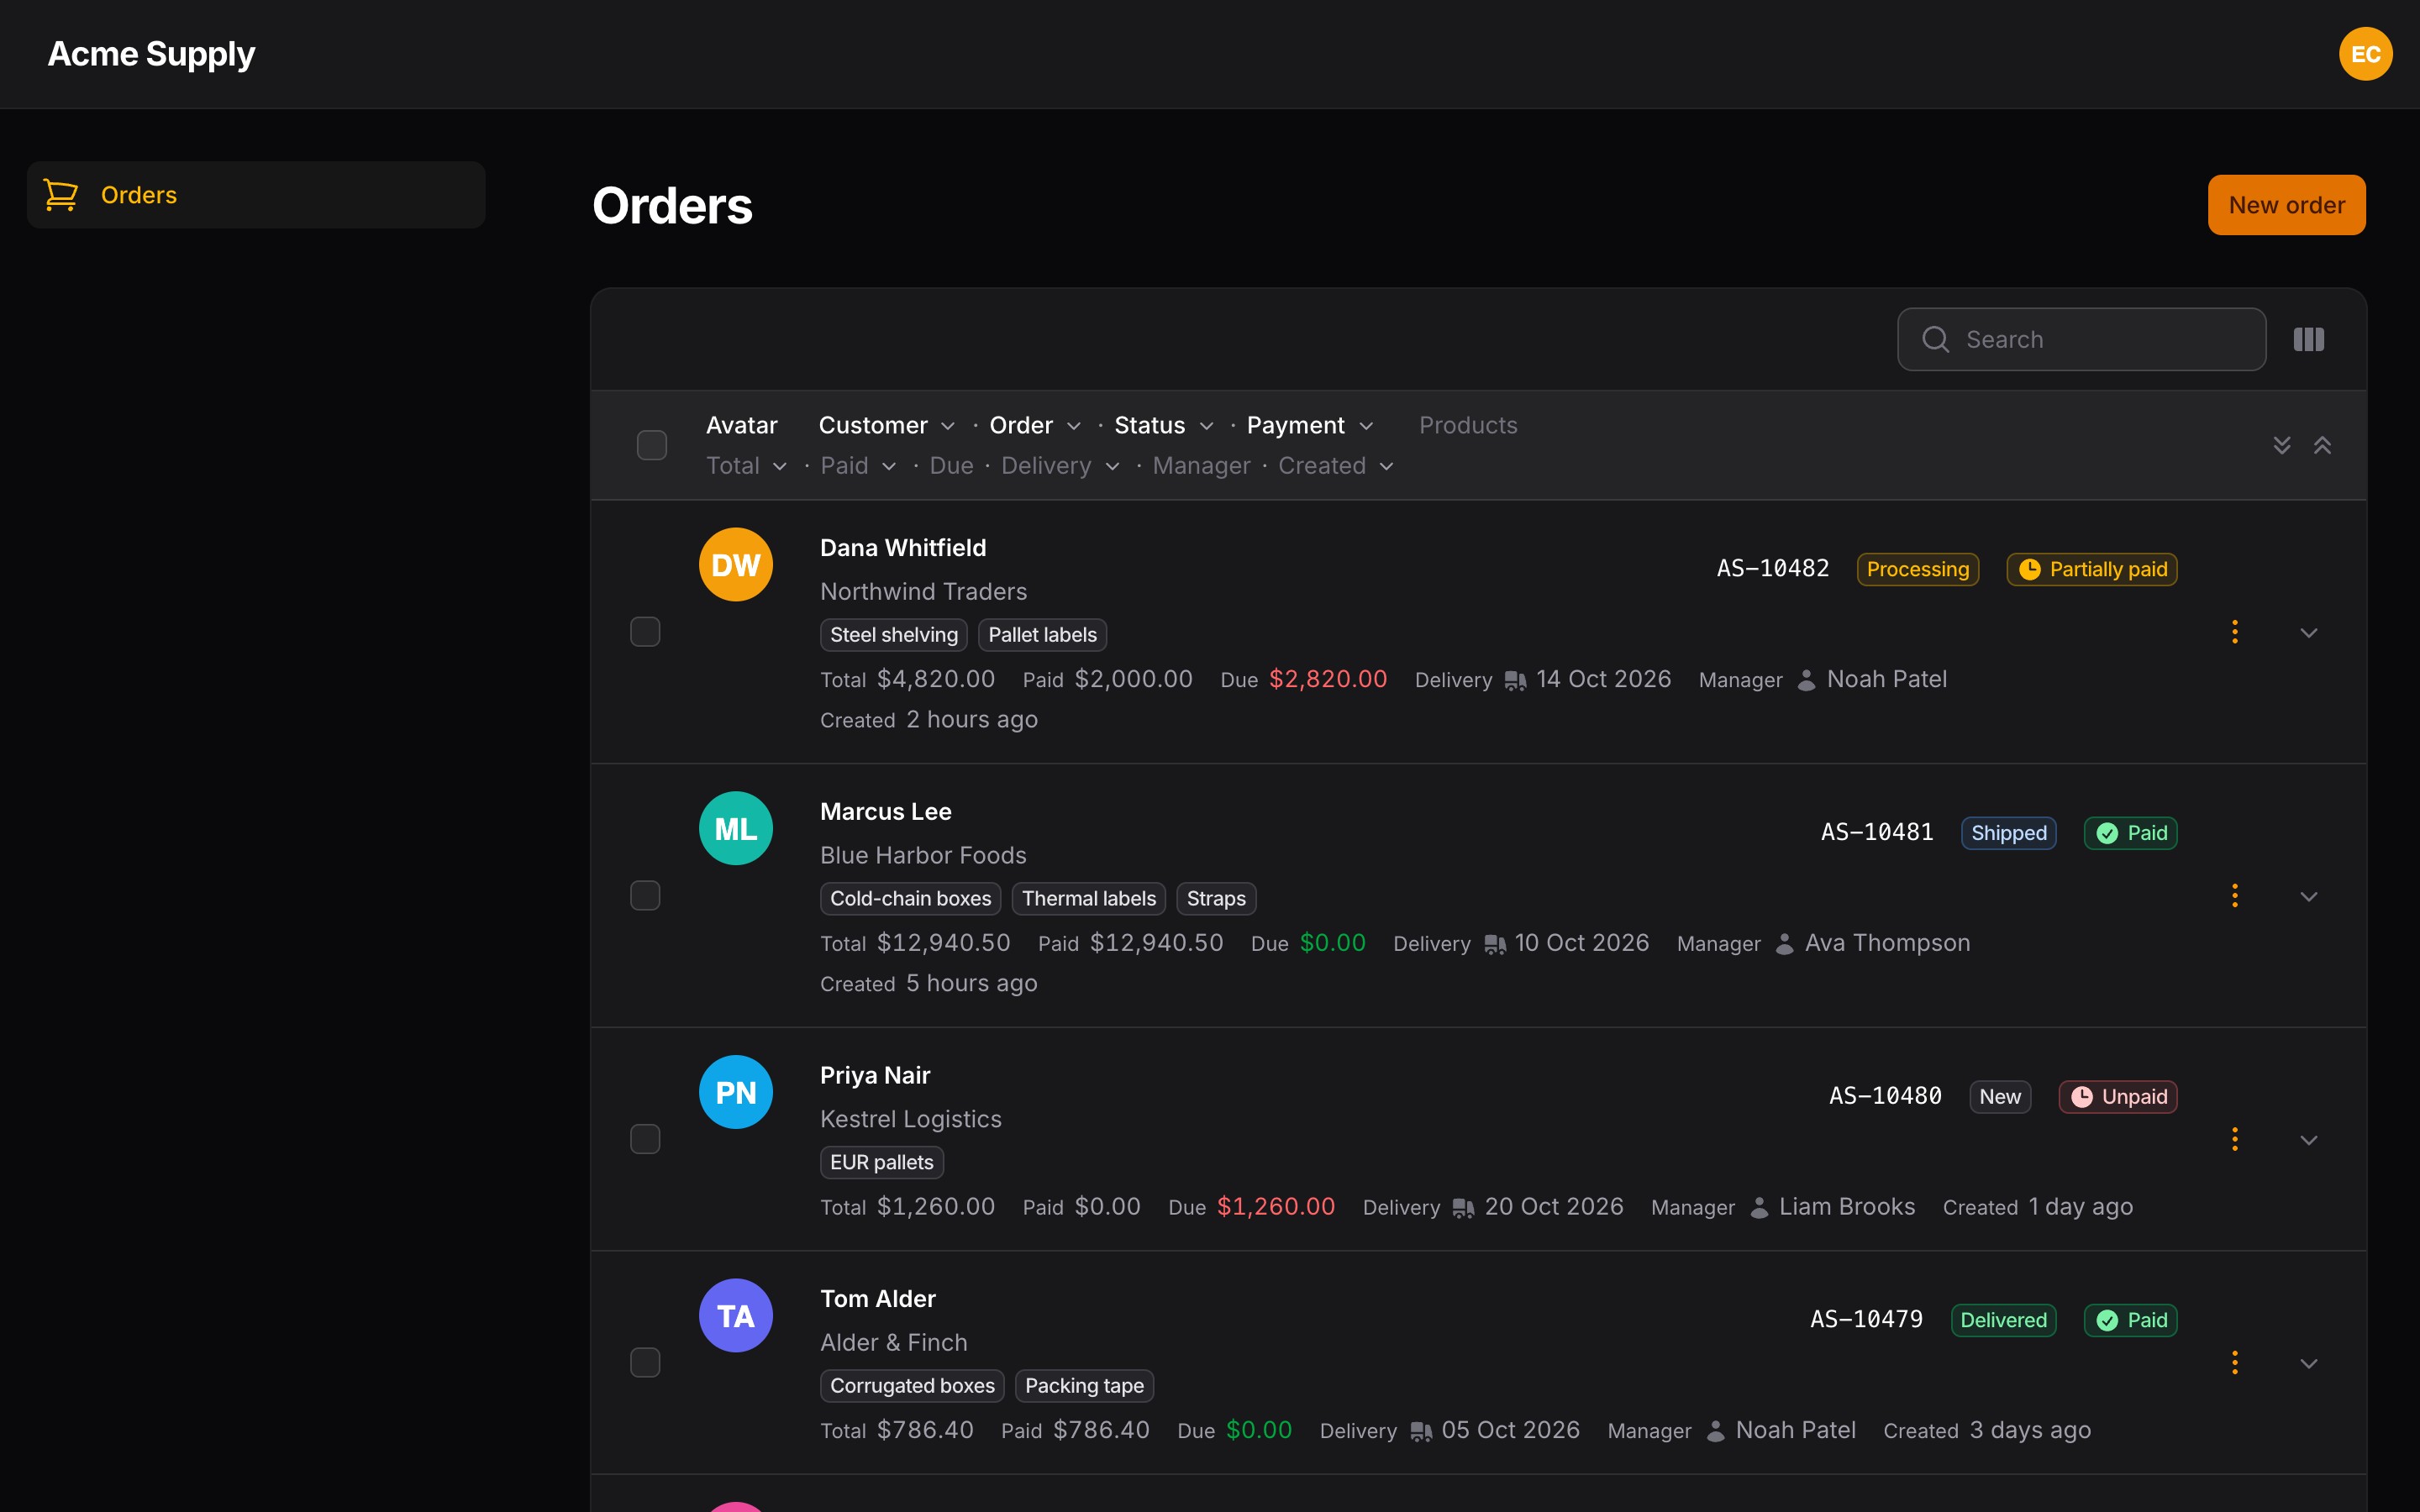Focus the Search input field
This screenshot has height=1512, width=2420.
(x=2081, y=340)
